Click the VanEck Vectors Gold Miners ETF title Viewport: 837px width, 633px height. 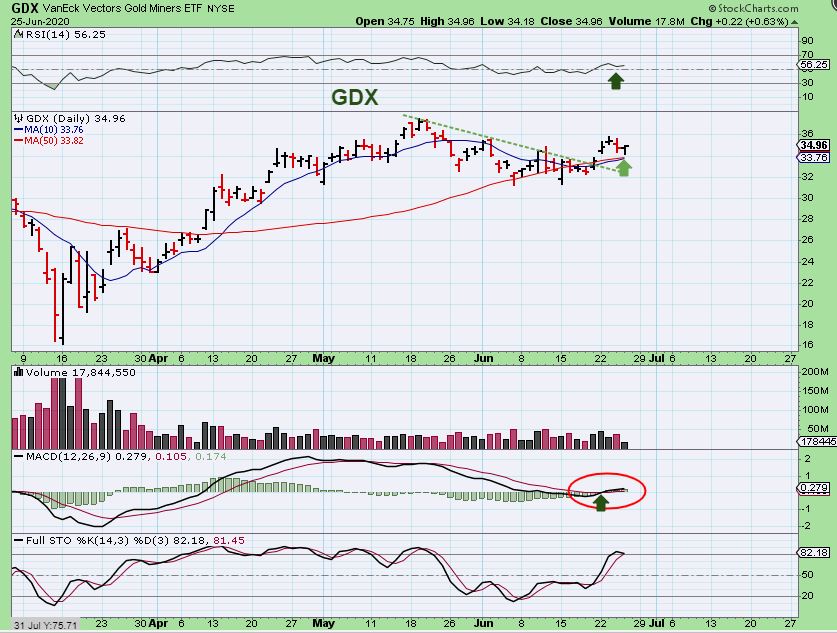click(122, 9)
